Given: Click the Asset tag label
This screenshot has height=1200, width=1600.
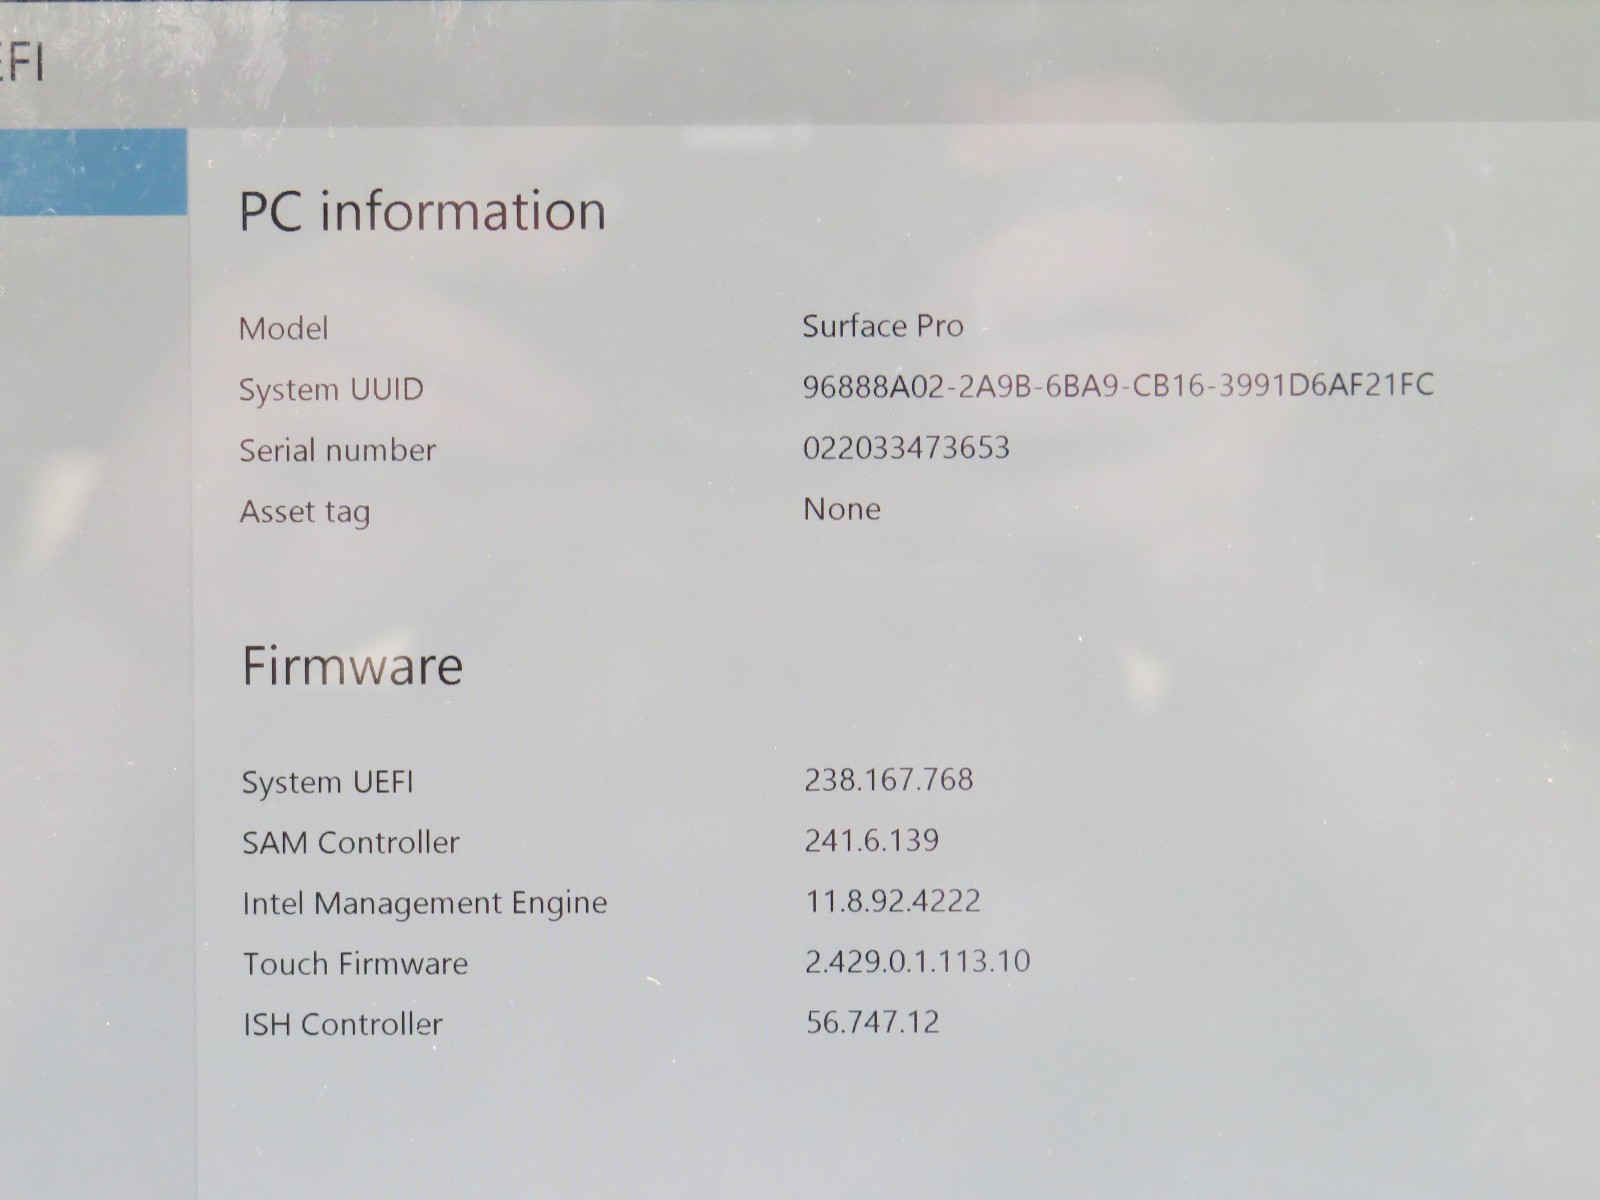Looking at the screenshot, I should pyautogui.click(x=305, y=512).
